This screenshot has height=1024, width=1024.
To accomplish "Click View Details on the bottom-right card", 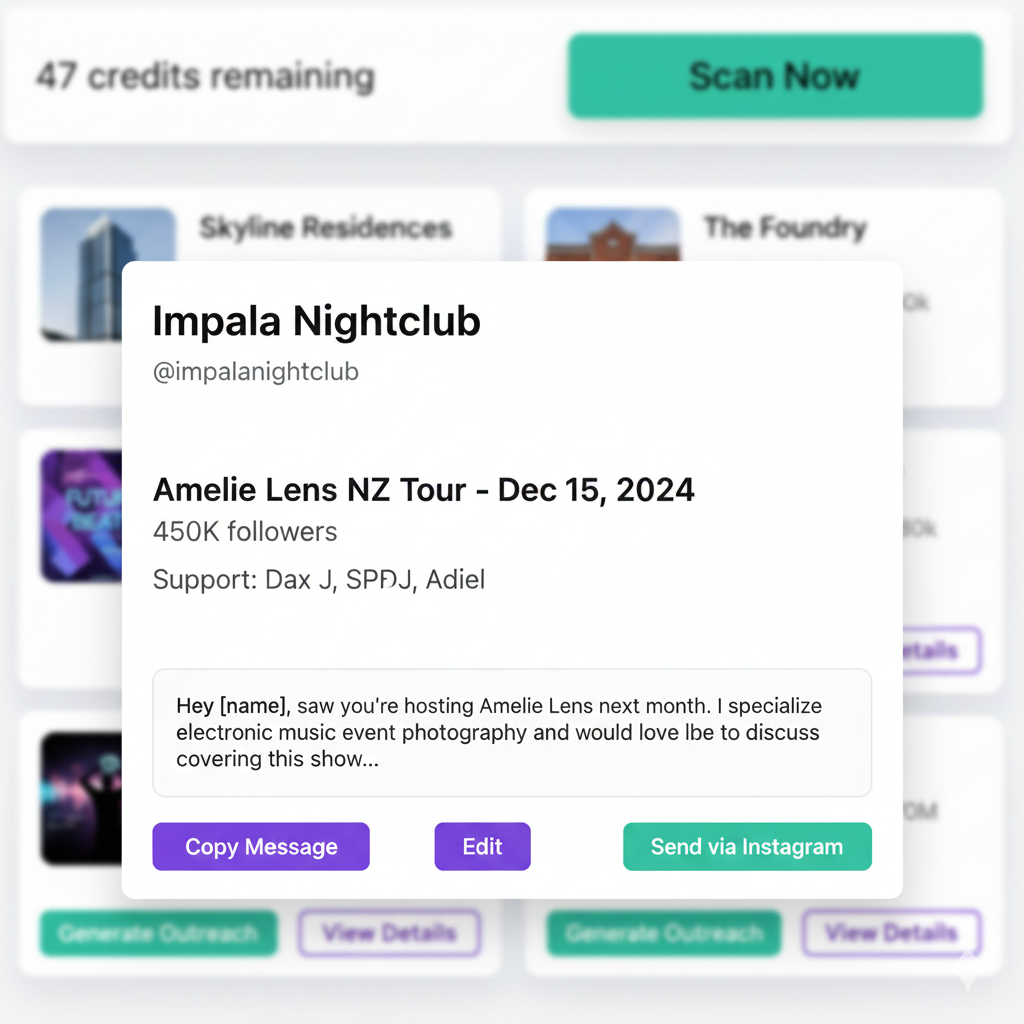I will (x=891, y=934).
